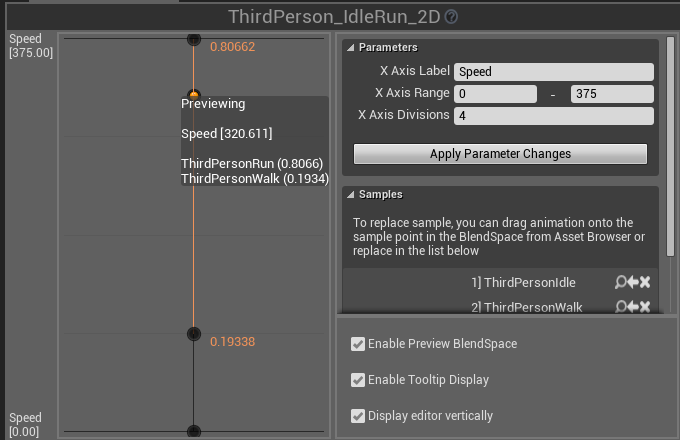Find ThirdPersonWalk sample in asset browser
Image resolution: width=680 pixels, height=440 pixels.
[x=621, y=307]
